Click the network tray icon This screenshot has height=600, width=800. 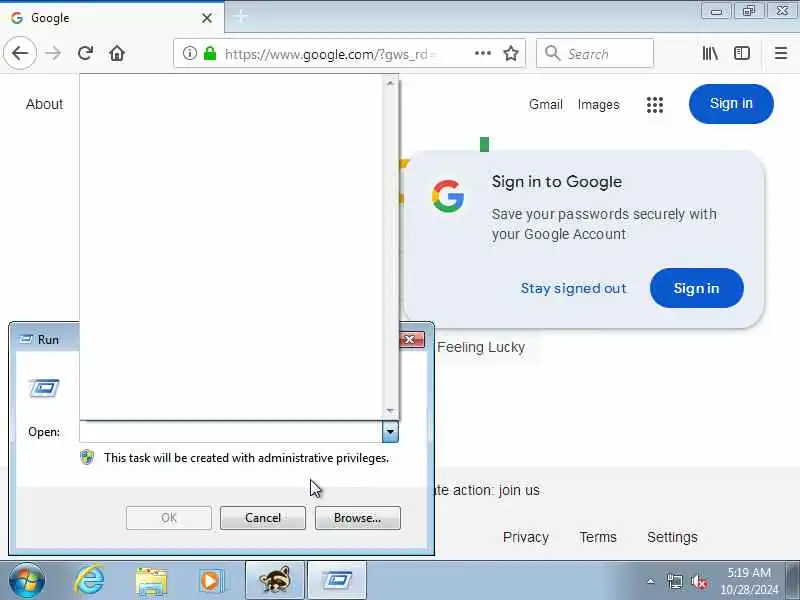click(x=674, y=582)
